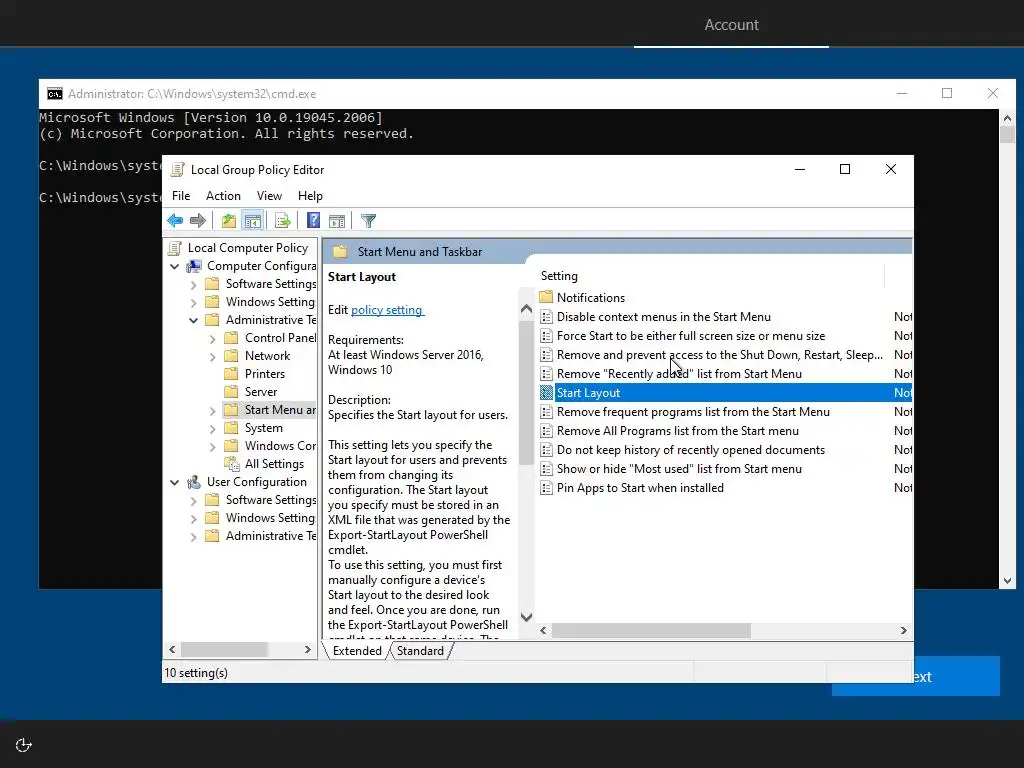Collapse the User Configuration tree node

[174, 482]
